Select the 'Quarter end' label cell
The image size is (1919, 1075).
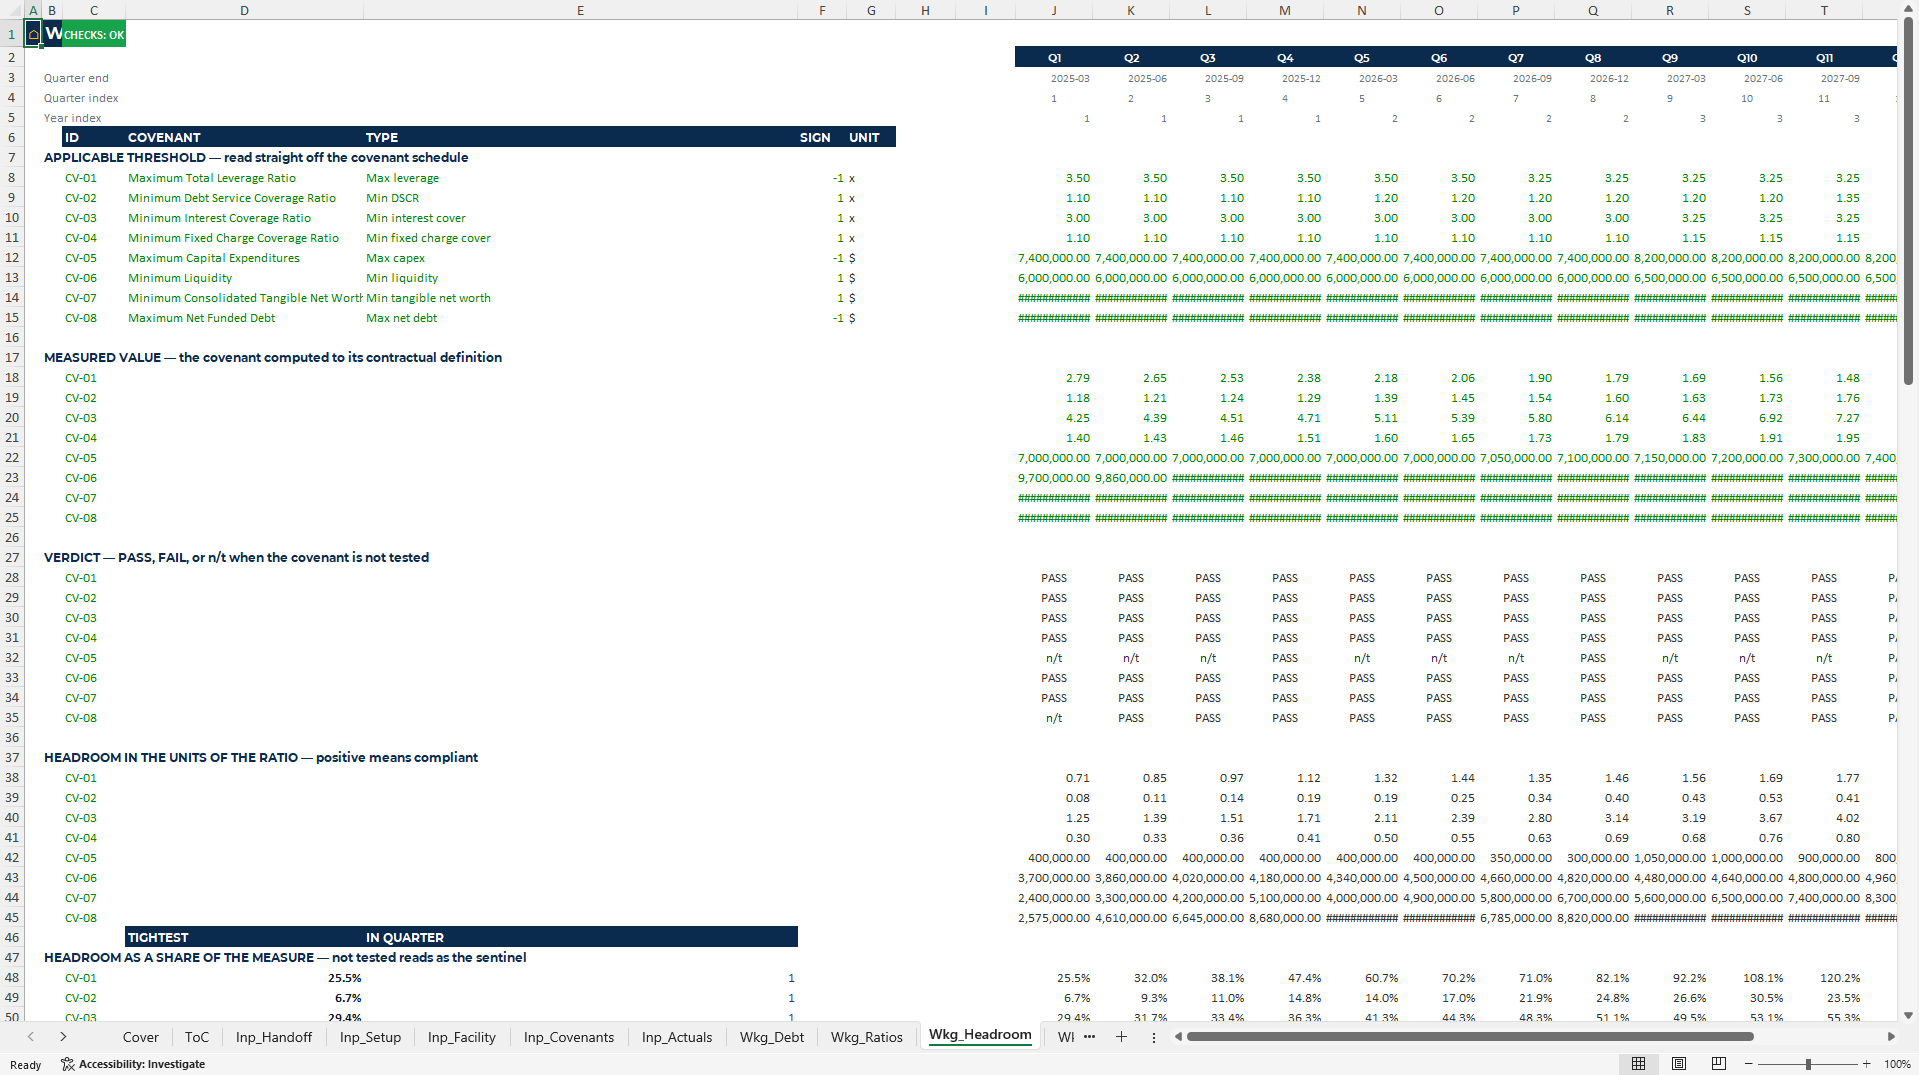[x=76, y=78]
